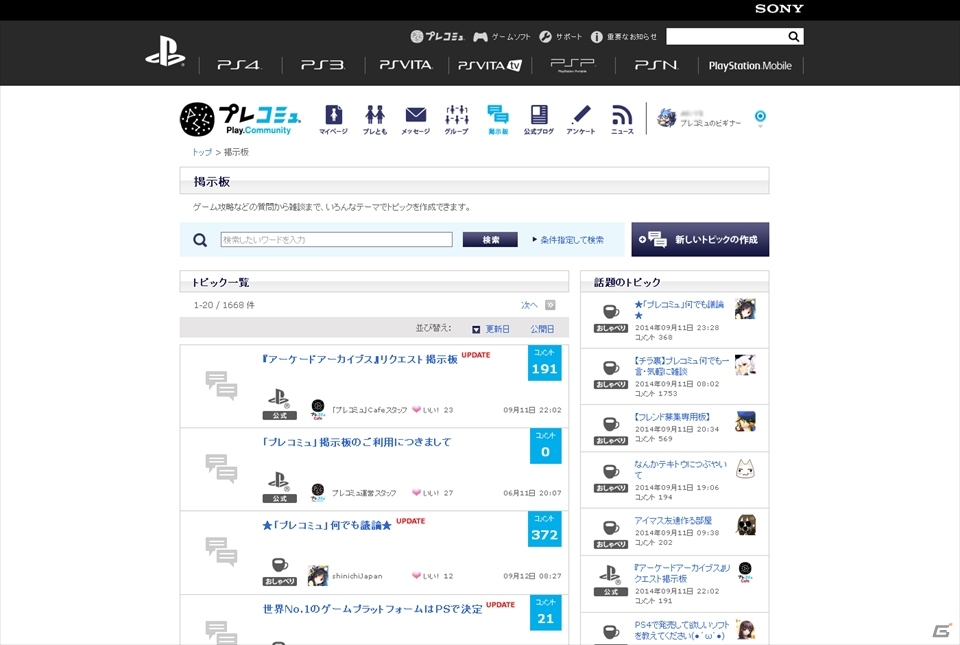Expand the user menu dropdown icon

pyautogui.click(x=760, y=117)
